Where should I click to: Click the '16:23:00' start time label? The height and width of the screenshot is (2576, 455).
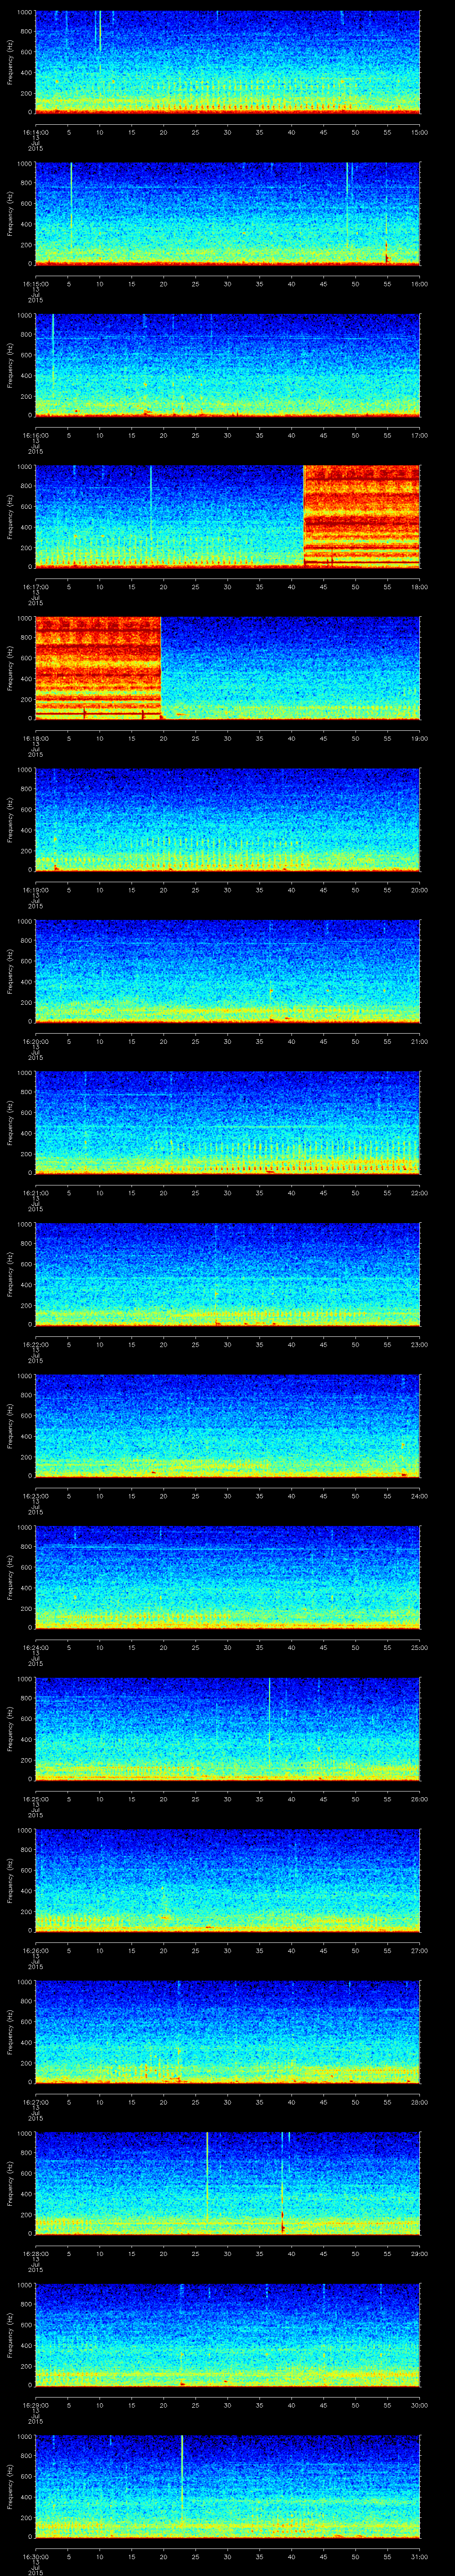click(x=35, y=1496)
